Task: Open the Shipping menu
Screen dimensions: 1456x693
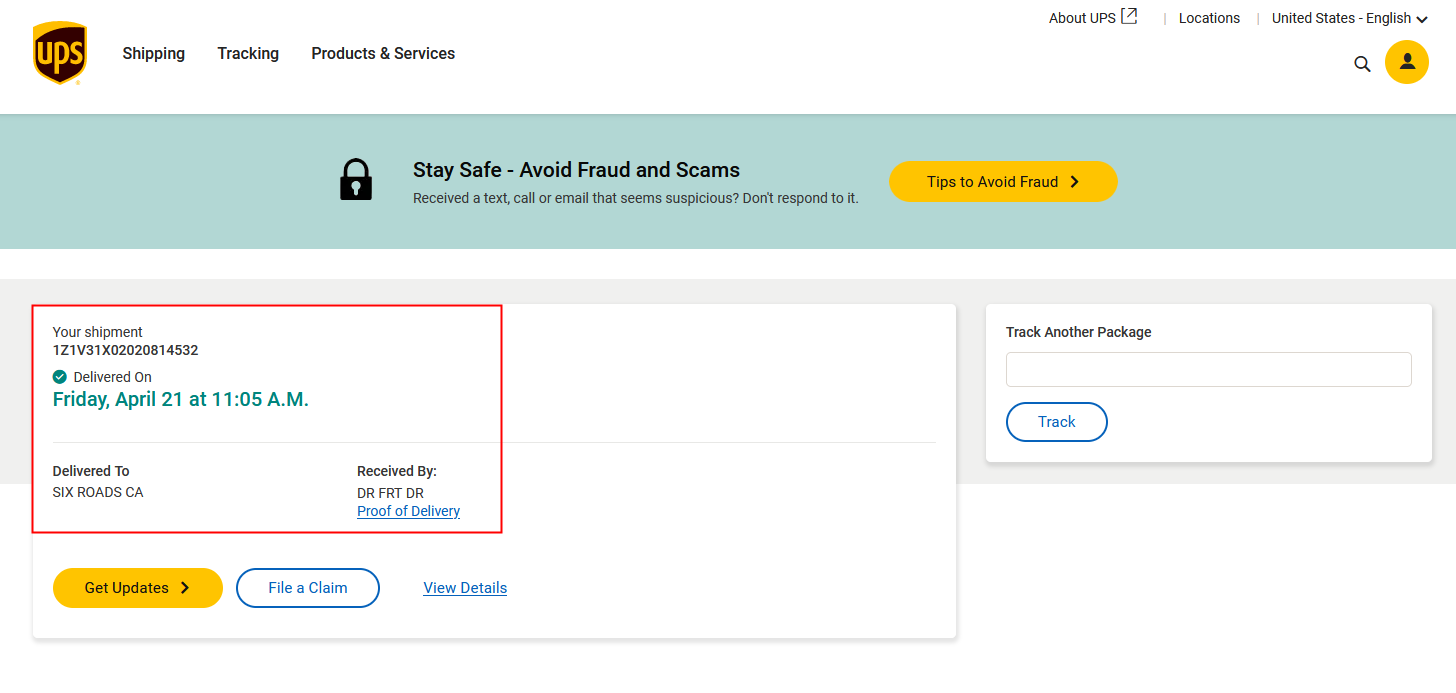Action: click(x=153, y=54)
